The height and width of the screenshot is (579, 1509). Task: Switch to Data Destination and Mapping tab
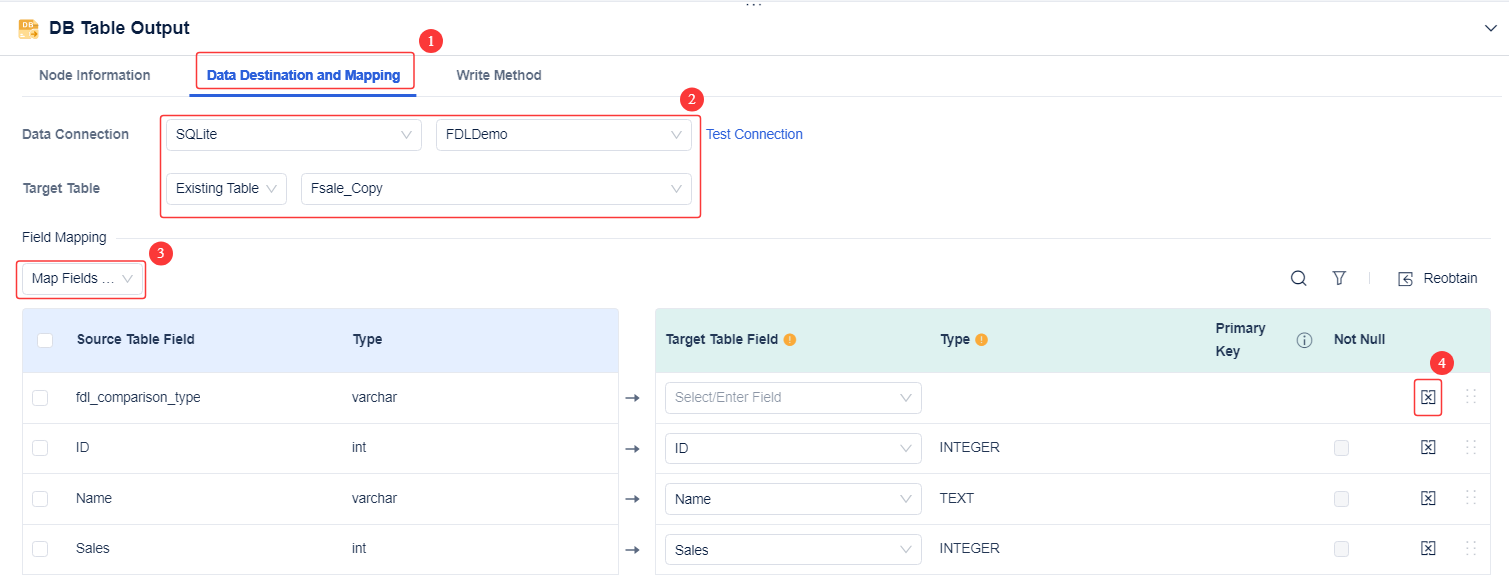tap(303, 75)
